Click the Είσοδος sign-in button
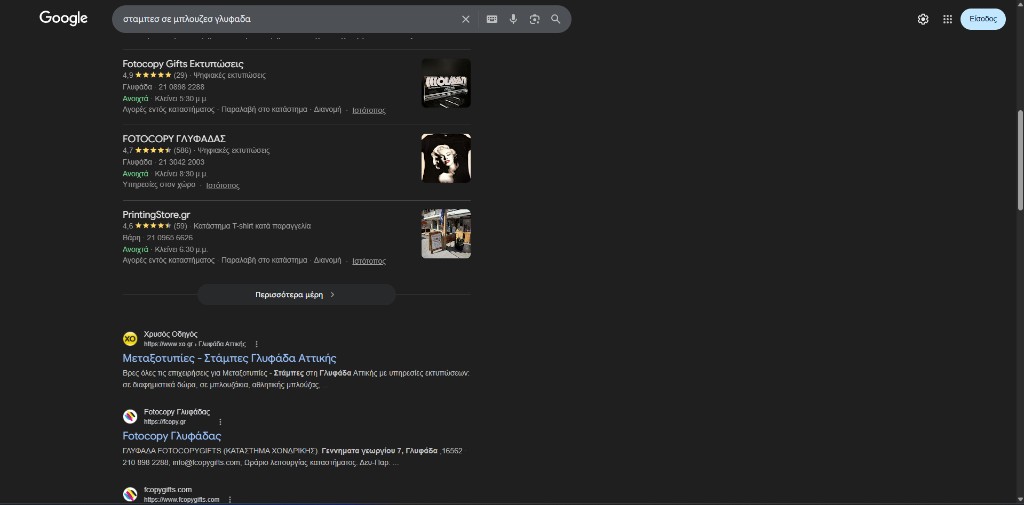The height and width of the screenshot is (505, 1024). click(x=983, y=20)
